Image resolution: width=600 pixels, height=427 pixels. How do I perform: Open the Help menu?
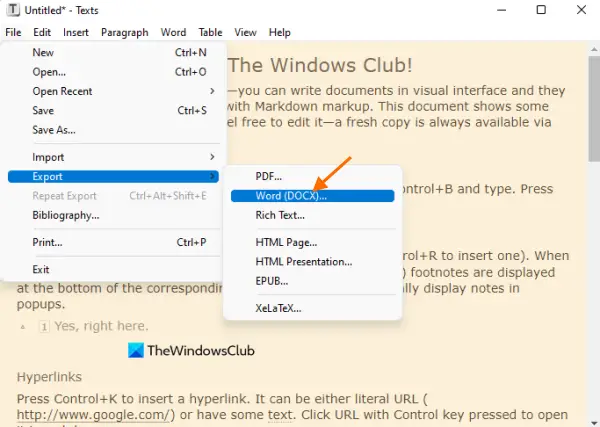[x=279, y=33]
